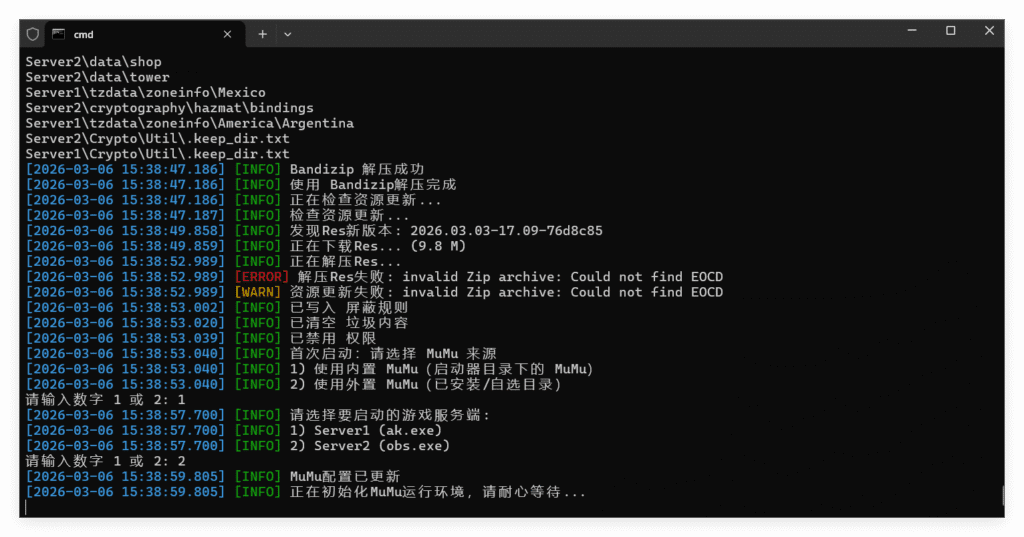Click the red [ERROR] tag in log
Screen dimensions: 1024x537
[261, 277]
